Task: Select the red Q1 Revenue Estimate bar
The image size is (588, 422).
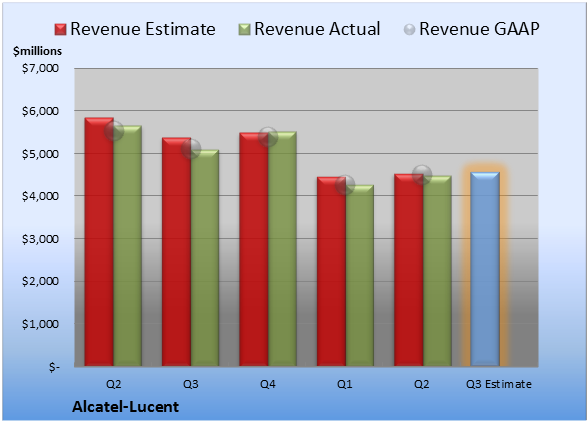Action: (331, 271)
